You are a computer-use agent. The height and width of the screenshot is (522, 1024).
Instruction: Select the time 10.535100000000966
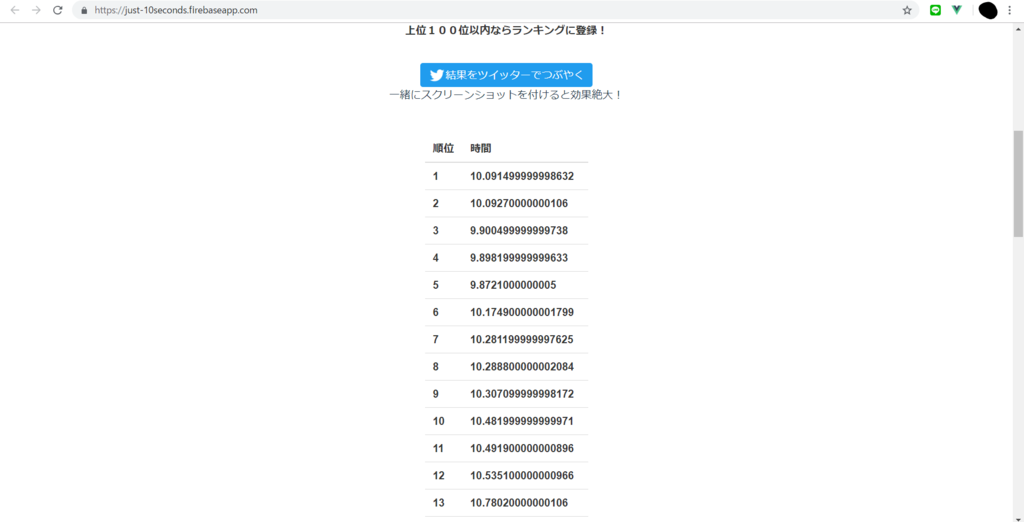[522, 476]
